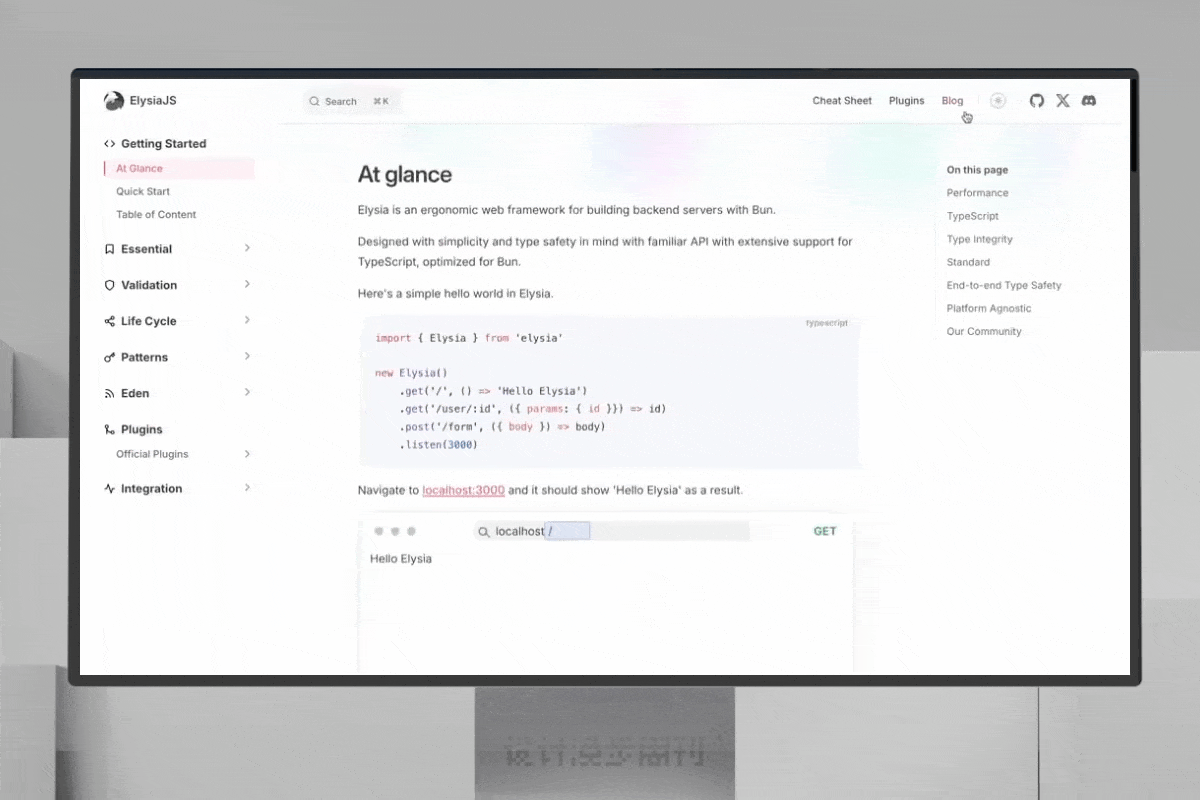Click the Integration pulse icon
The width and height of the screenshot is (1200, 800).
(110, 489)
